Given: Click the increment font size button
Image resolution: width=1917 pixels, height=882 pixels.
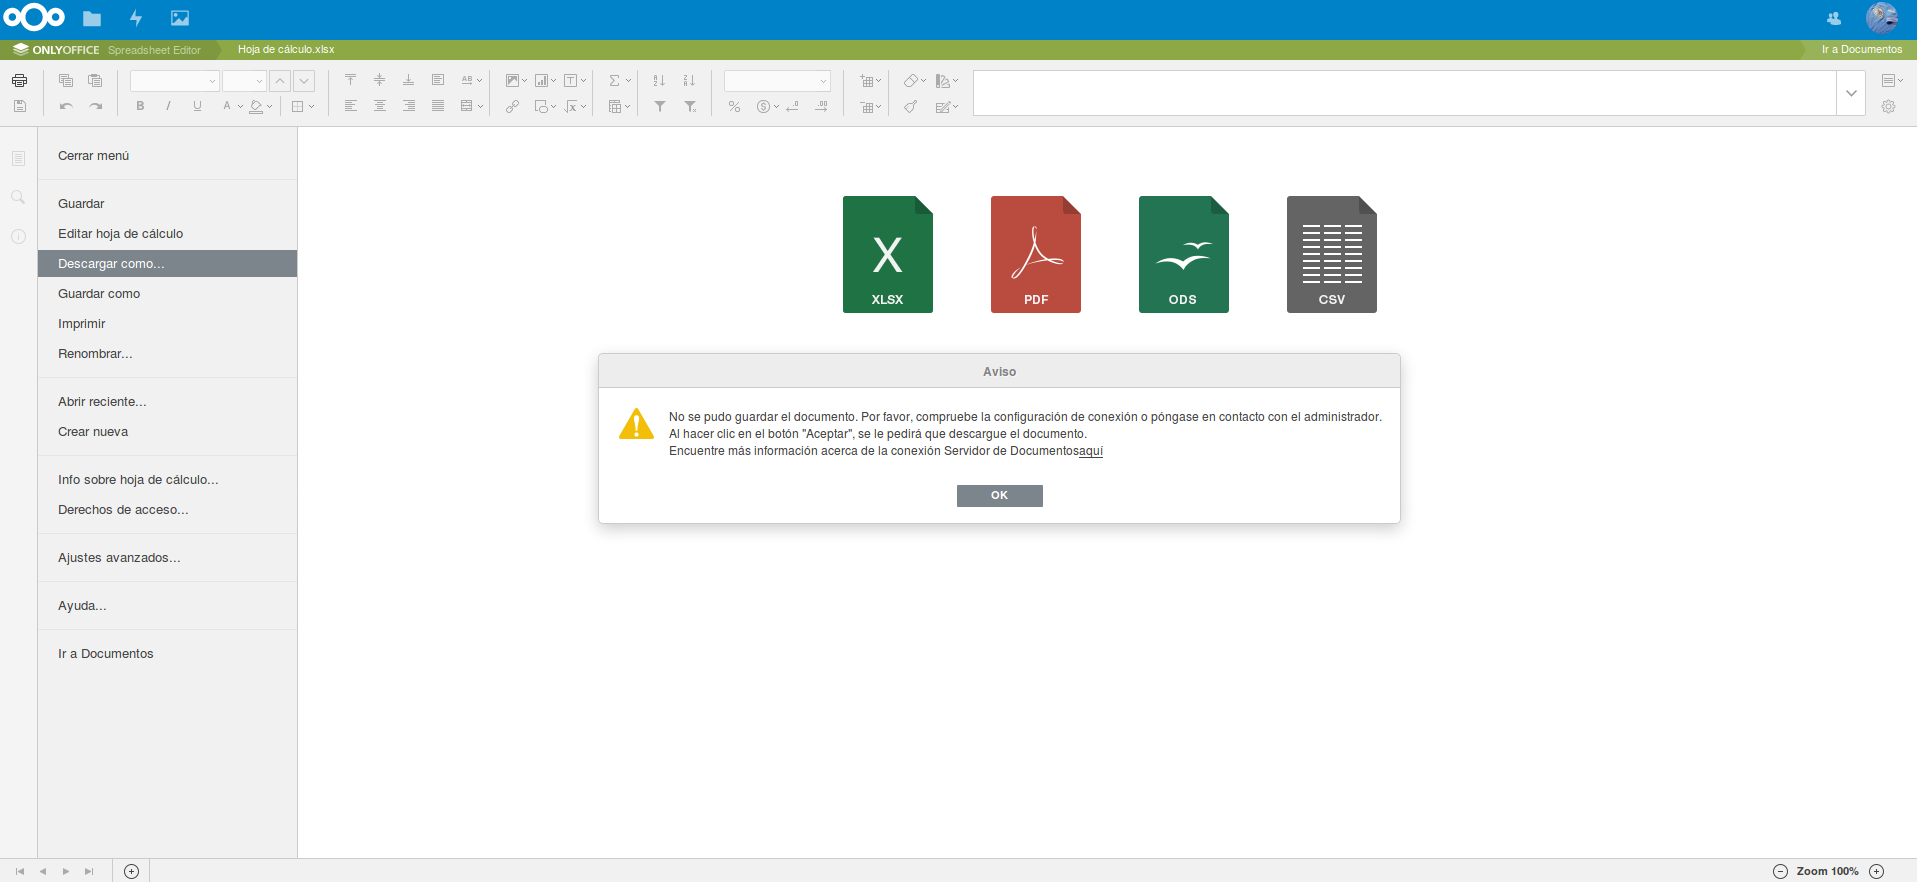Looking at the screenshot, I should (x=281, y=81).
